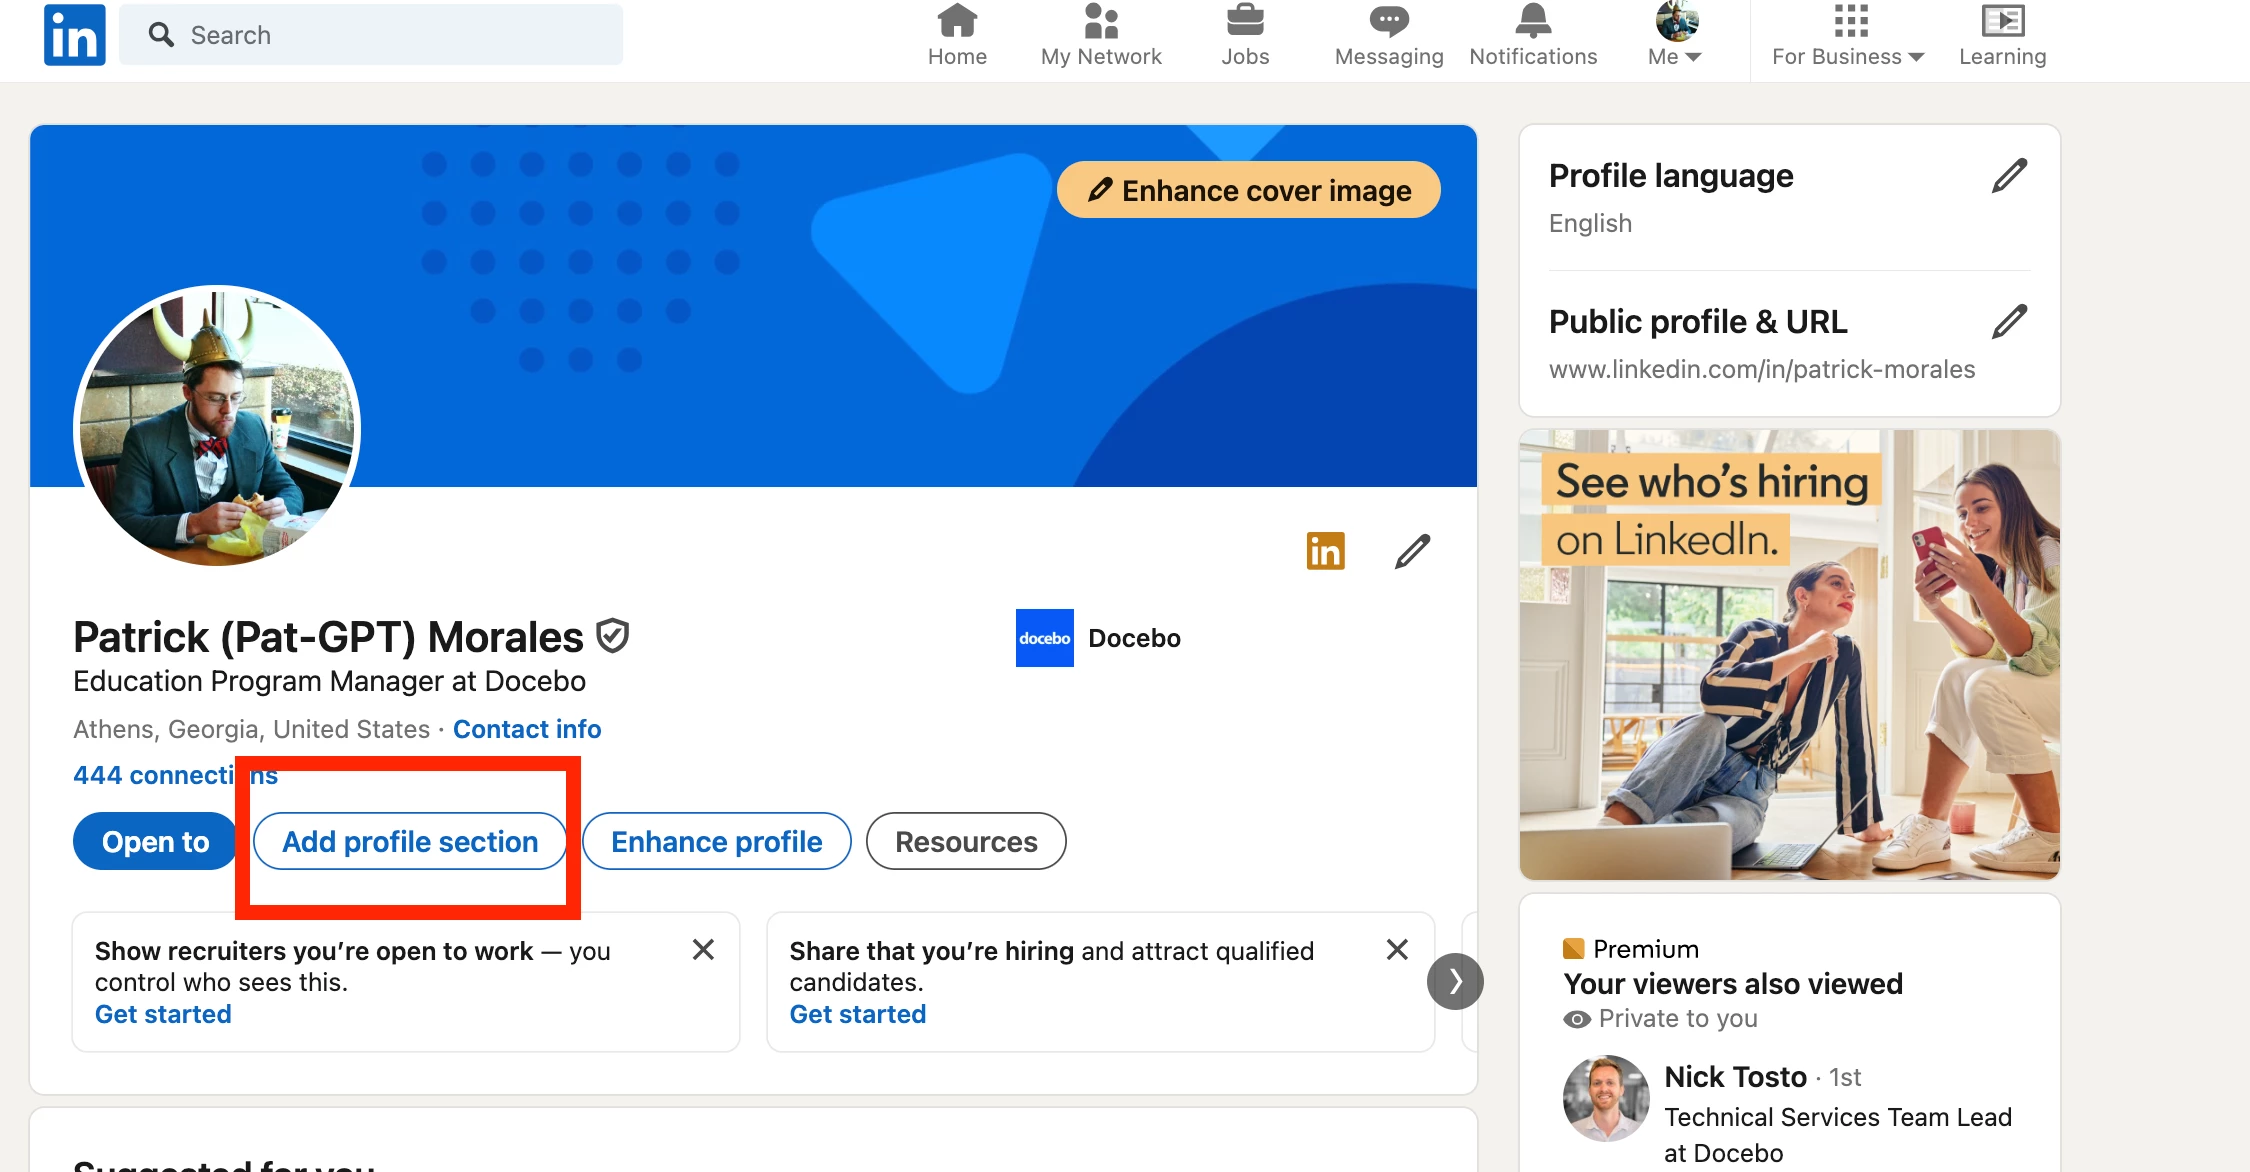Edit Profile language with pencil icon

click(2009, 176)
